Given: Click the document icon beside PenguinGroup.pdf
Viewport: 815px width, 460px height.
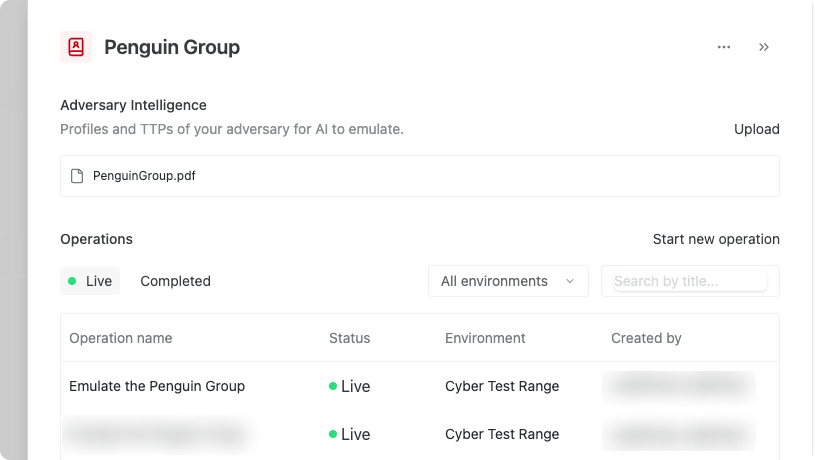Looking at the screenshot, I should click(x=77, y=176).
